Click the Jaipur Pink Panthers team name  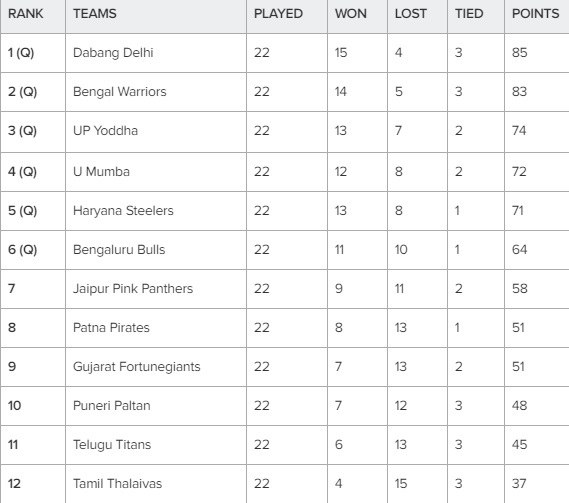133,289
